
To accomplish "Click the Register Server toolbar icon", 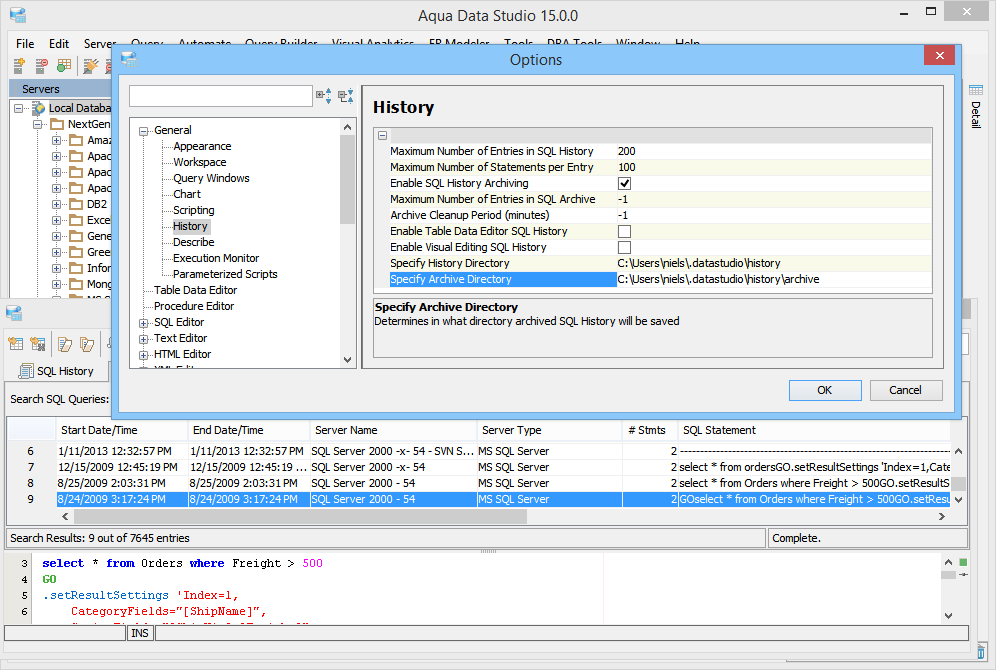I will coord(19,65).
